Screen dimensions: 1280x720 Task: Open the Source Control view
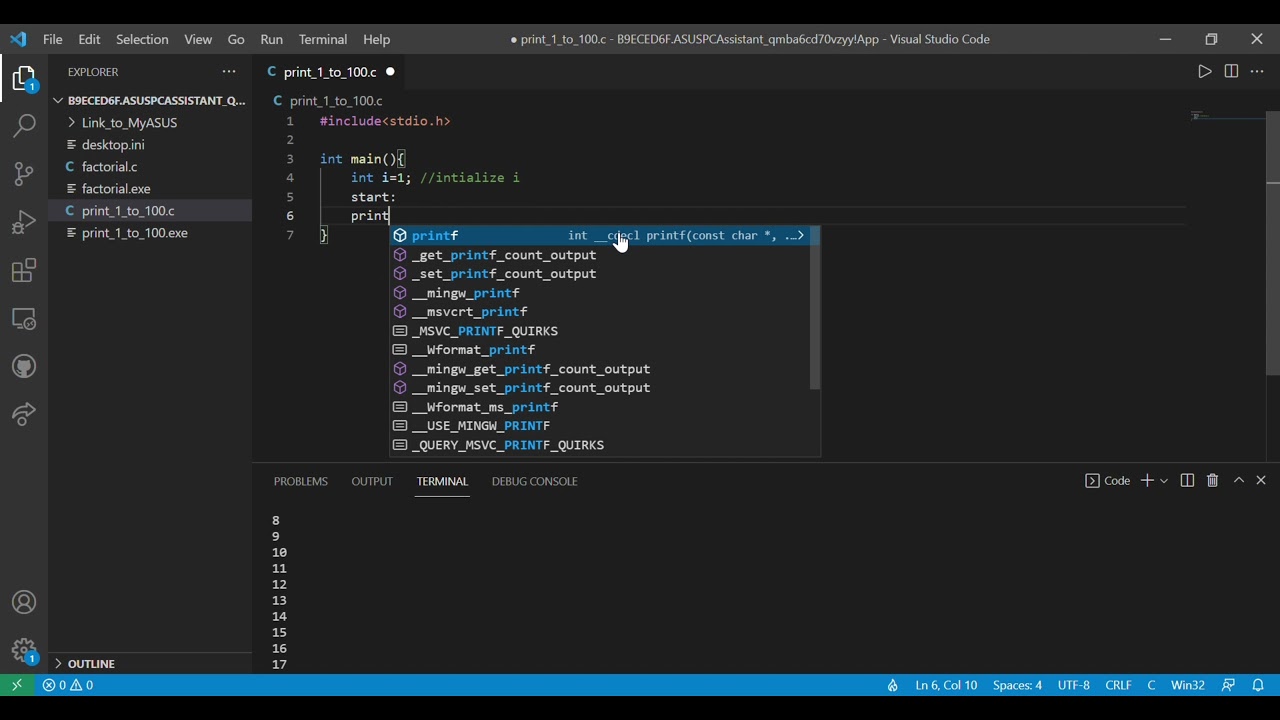(24, 174)
